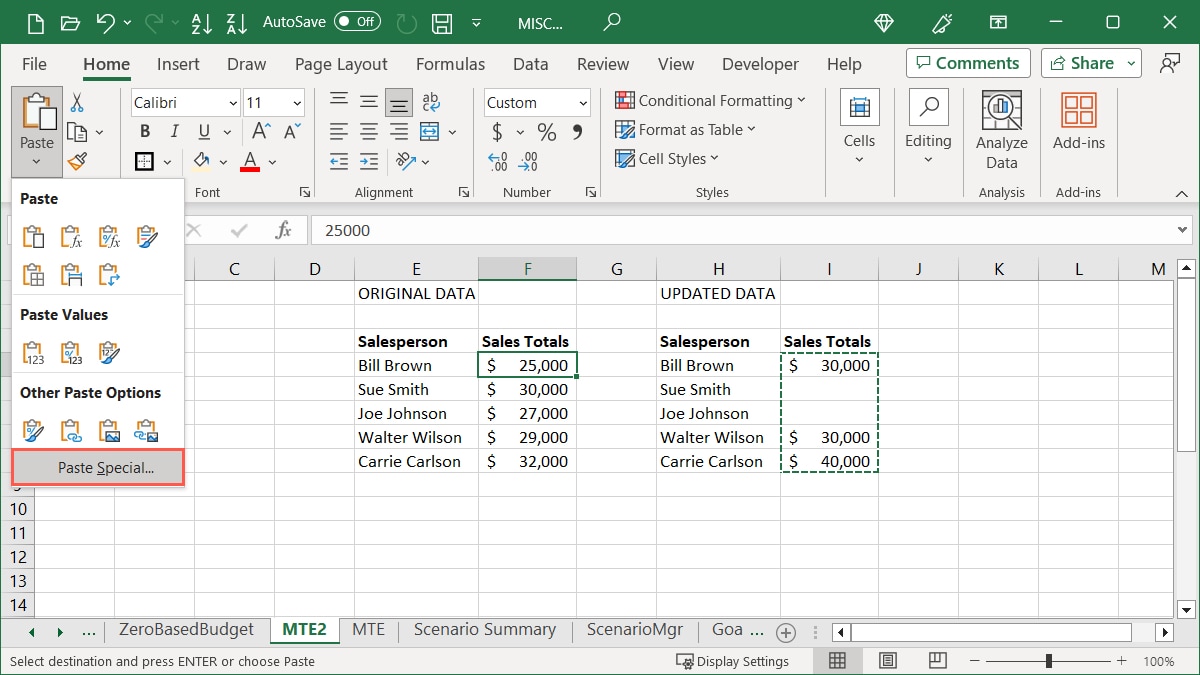Screen dimensions: 1200x675
Task: Apply the Sort A to Z command
Action: coord(201,22)
